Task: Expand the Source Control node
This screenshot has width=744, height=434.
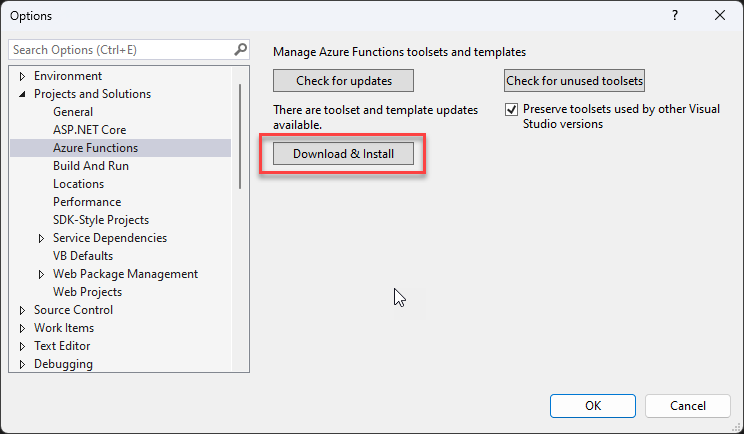Action: point(23,310)
